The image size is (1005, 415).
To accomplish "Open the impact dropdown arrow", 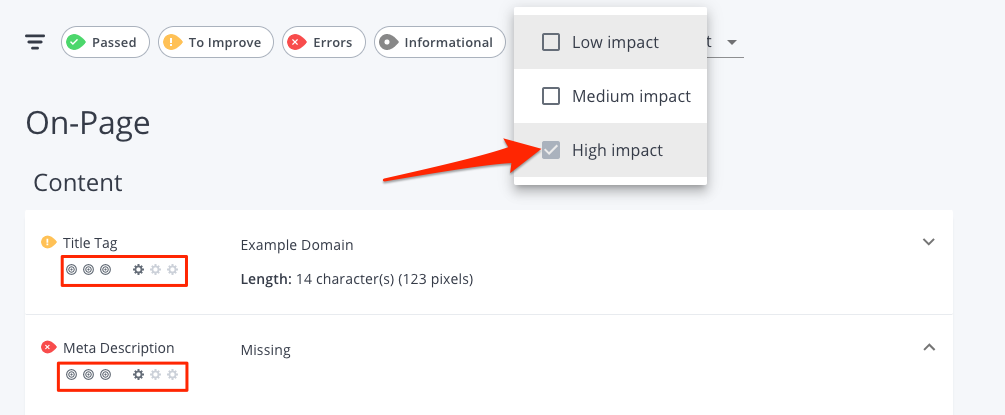I will (731, 42).
